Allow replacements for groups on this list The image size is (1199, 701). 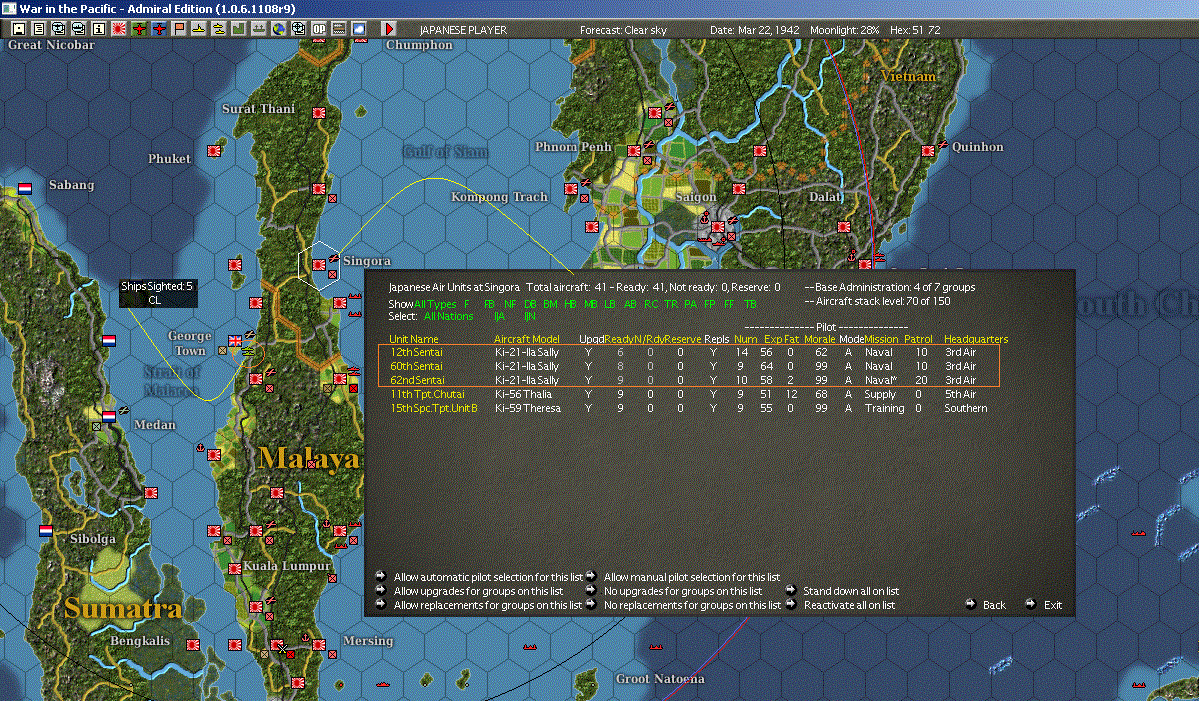pyautogui.click(x=488, y=605)
